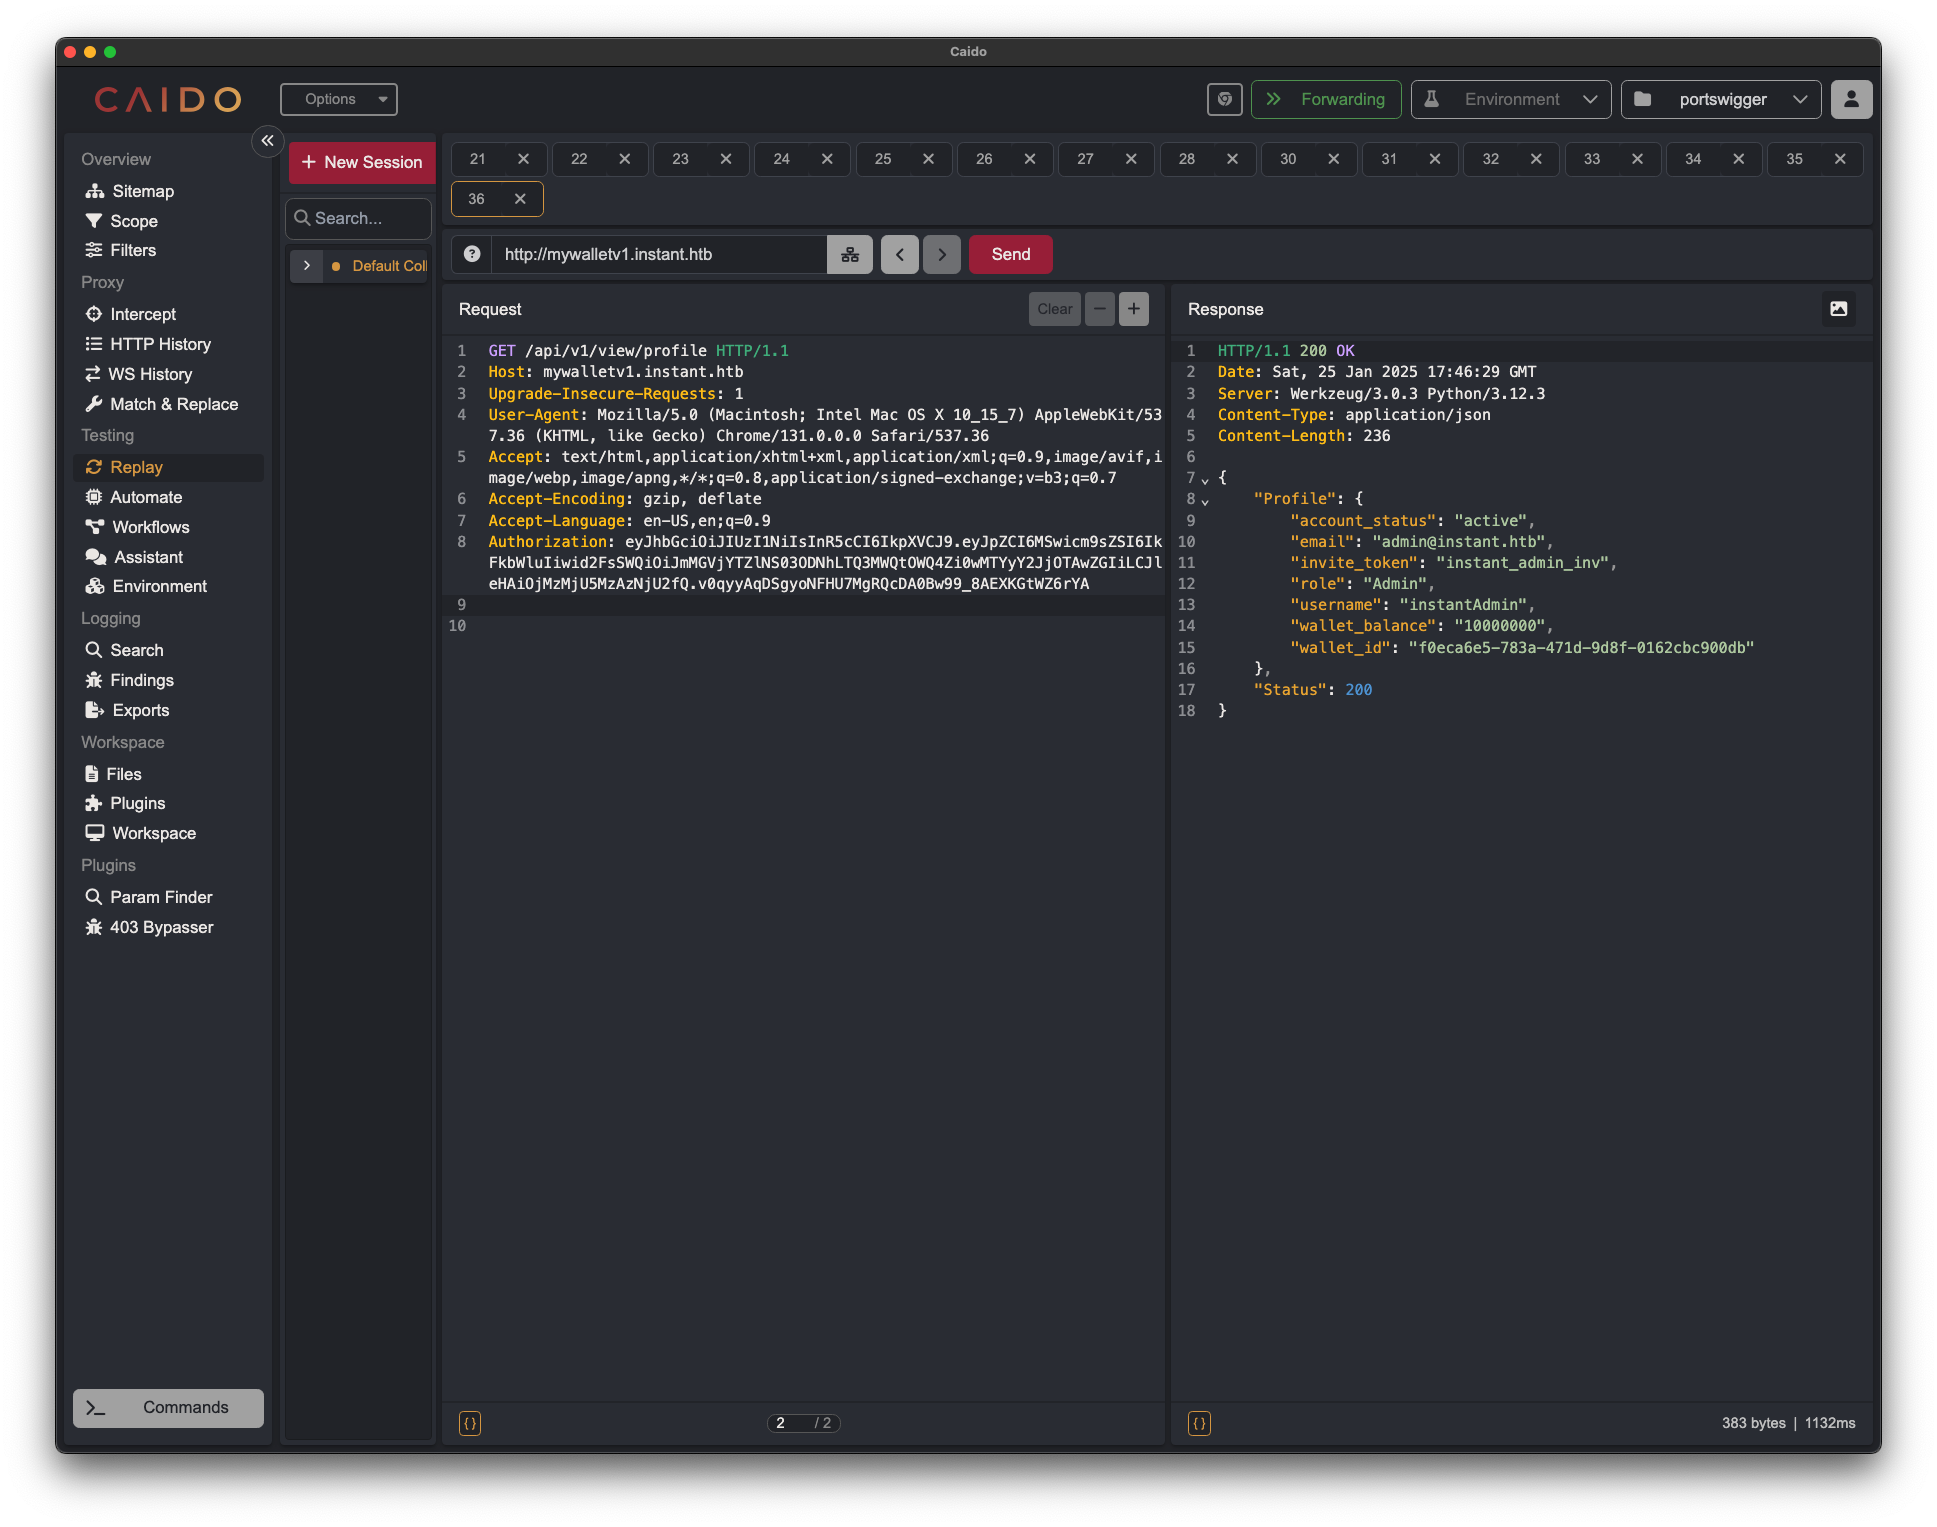The width and height of the screenshot is (1937, 1527).
Task: Open the Match & Replace tool
Action: coord(173,404)
